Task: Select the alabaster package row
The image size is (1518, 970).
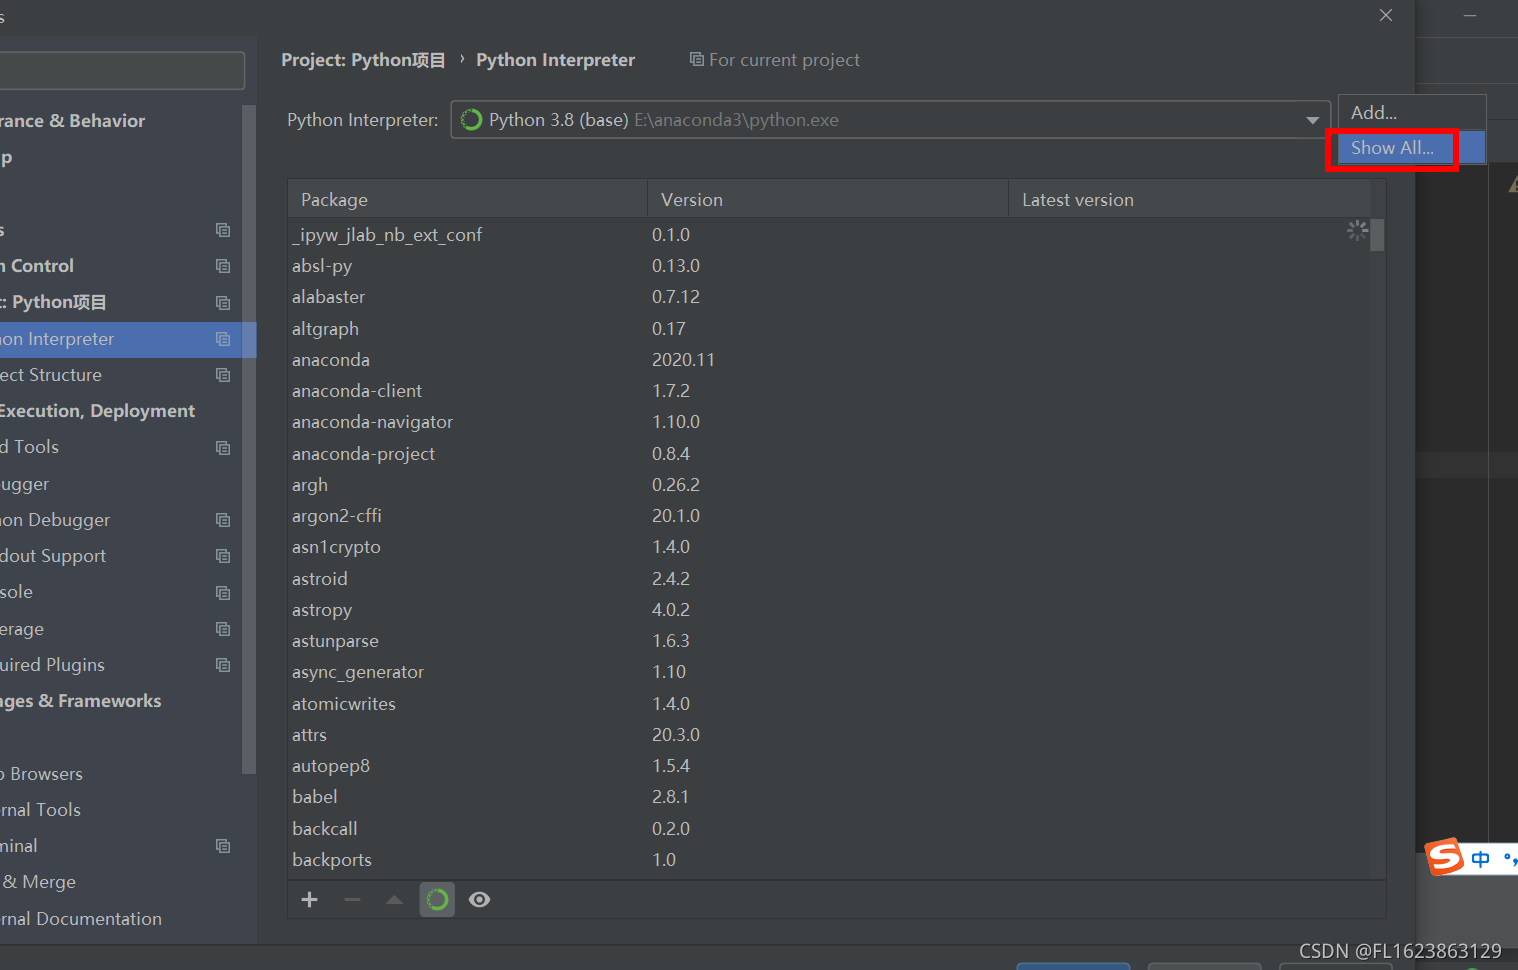Action: pyautogui.click(x=829, y=297)
